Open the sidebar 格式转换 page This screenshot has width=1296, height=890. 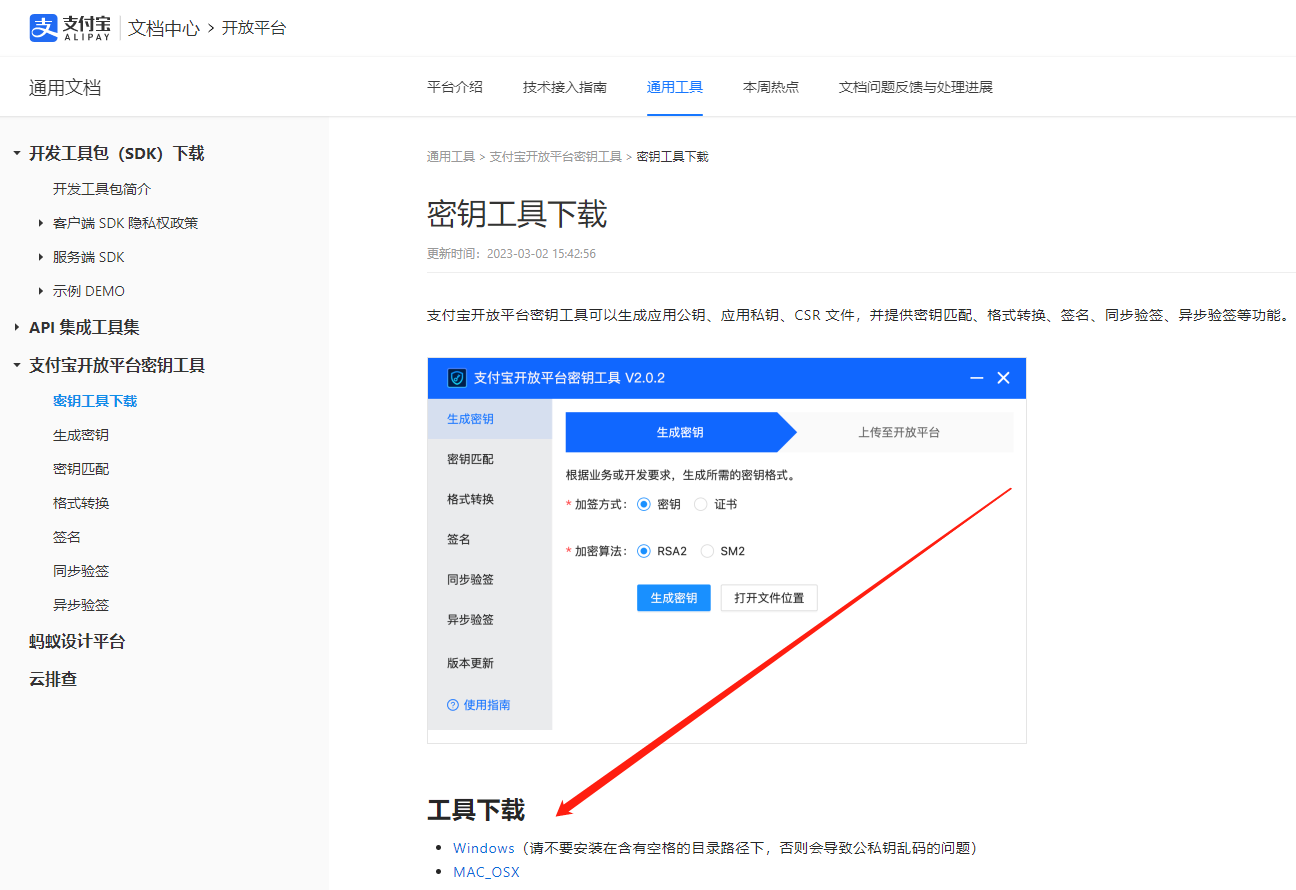coord(81,503)
